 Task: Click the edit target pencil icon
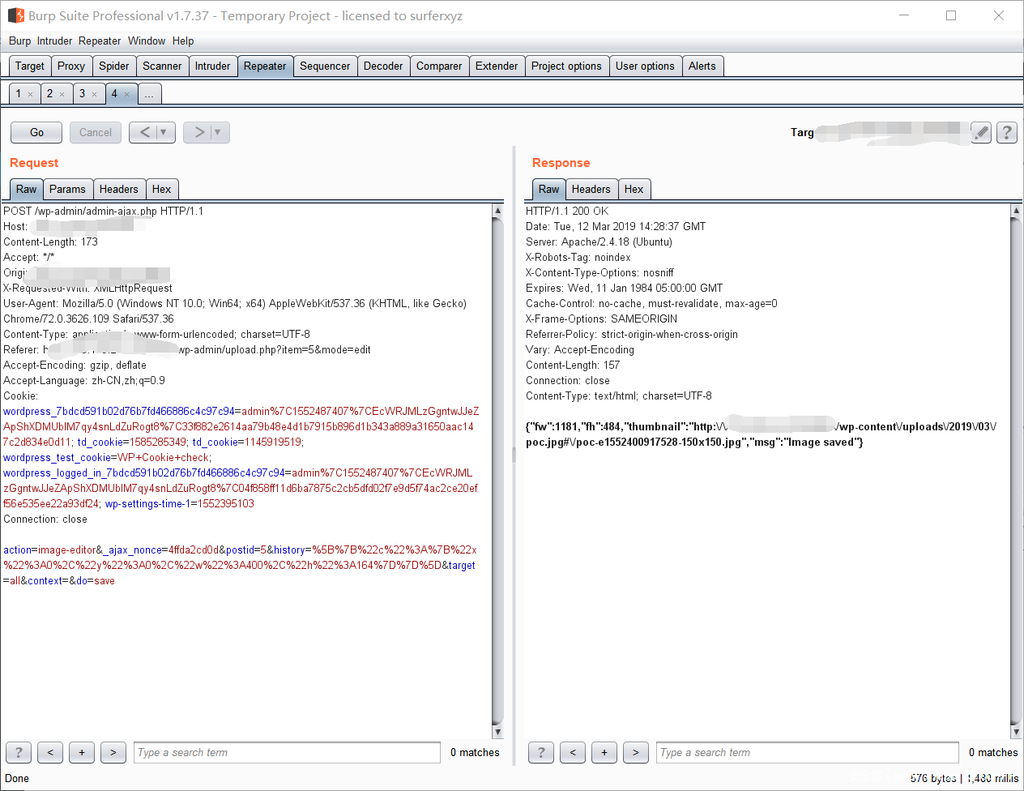(x=981, y=132)
